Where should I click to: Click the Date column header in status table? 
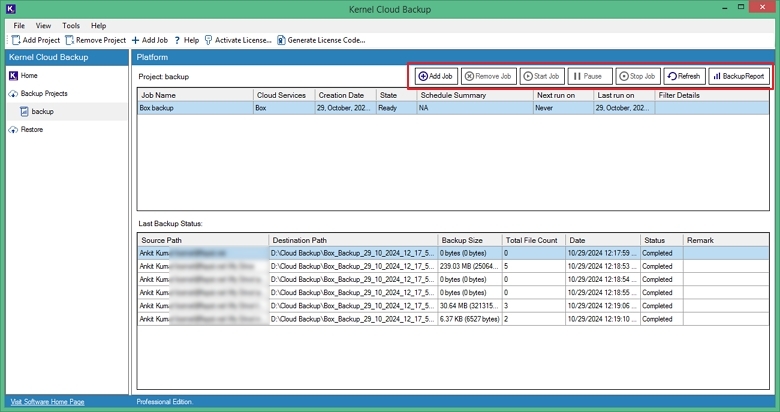click(603, 240)
